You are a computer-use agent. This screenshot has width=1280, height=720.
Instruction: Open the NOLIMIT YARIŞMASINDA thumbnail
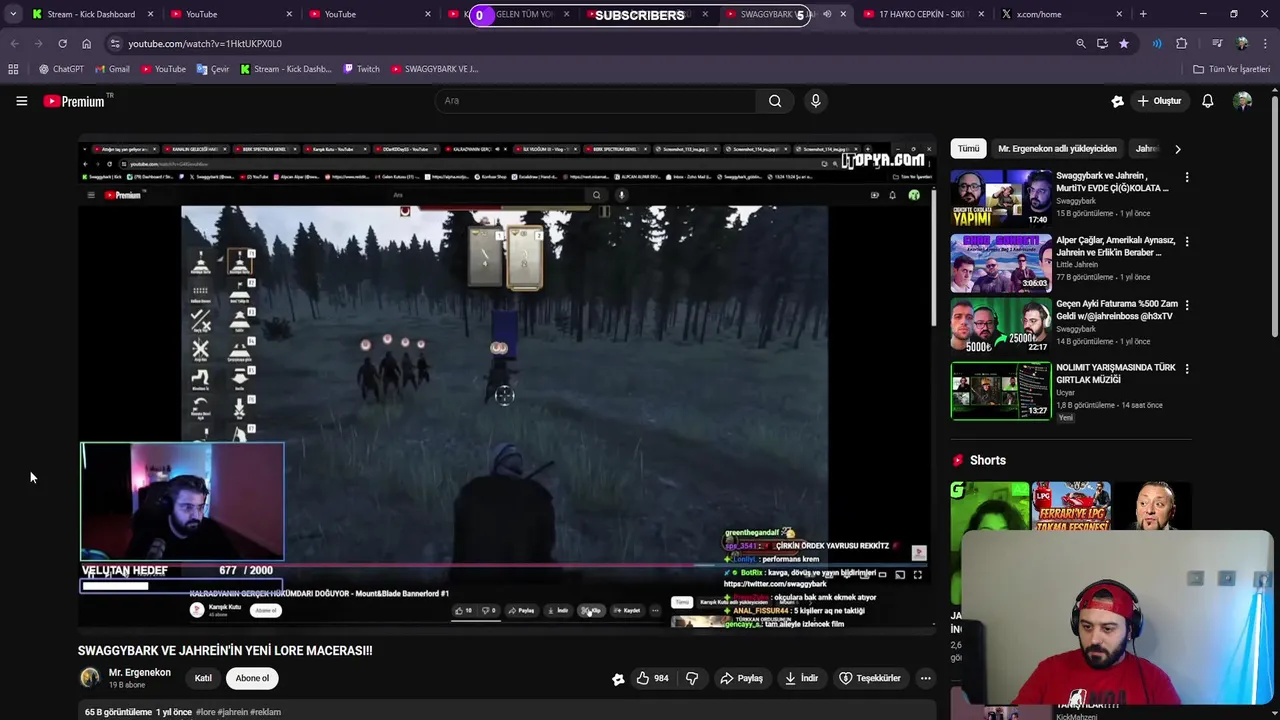point(1001,390)
